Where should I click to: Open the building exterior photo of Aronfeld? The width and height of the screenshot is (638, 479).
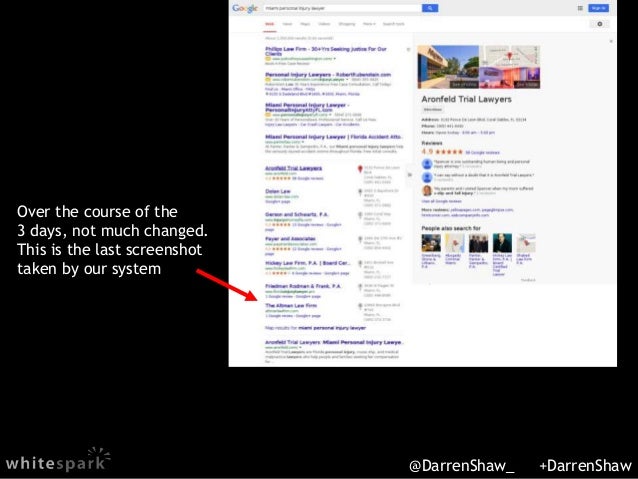[448, 67]
